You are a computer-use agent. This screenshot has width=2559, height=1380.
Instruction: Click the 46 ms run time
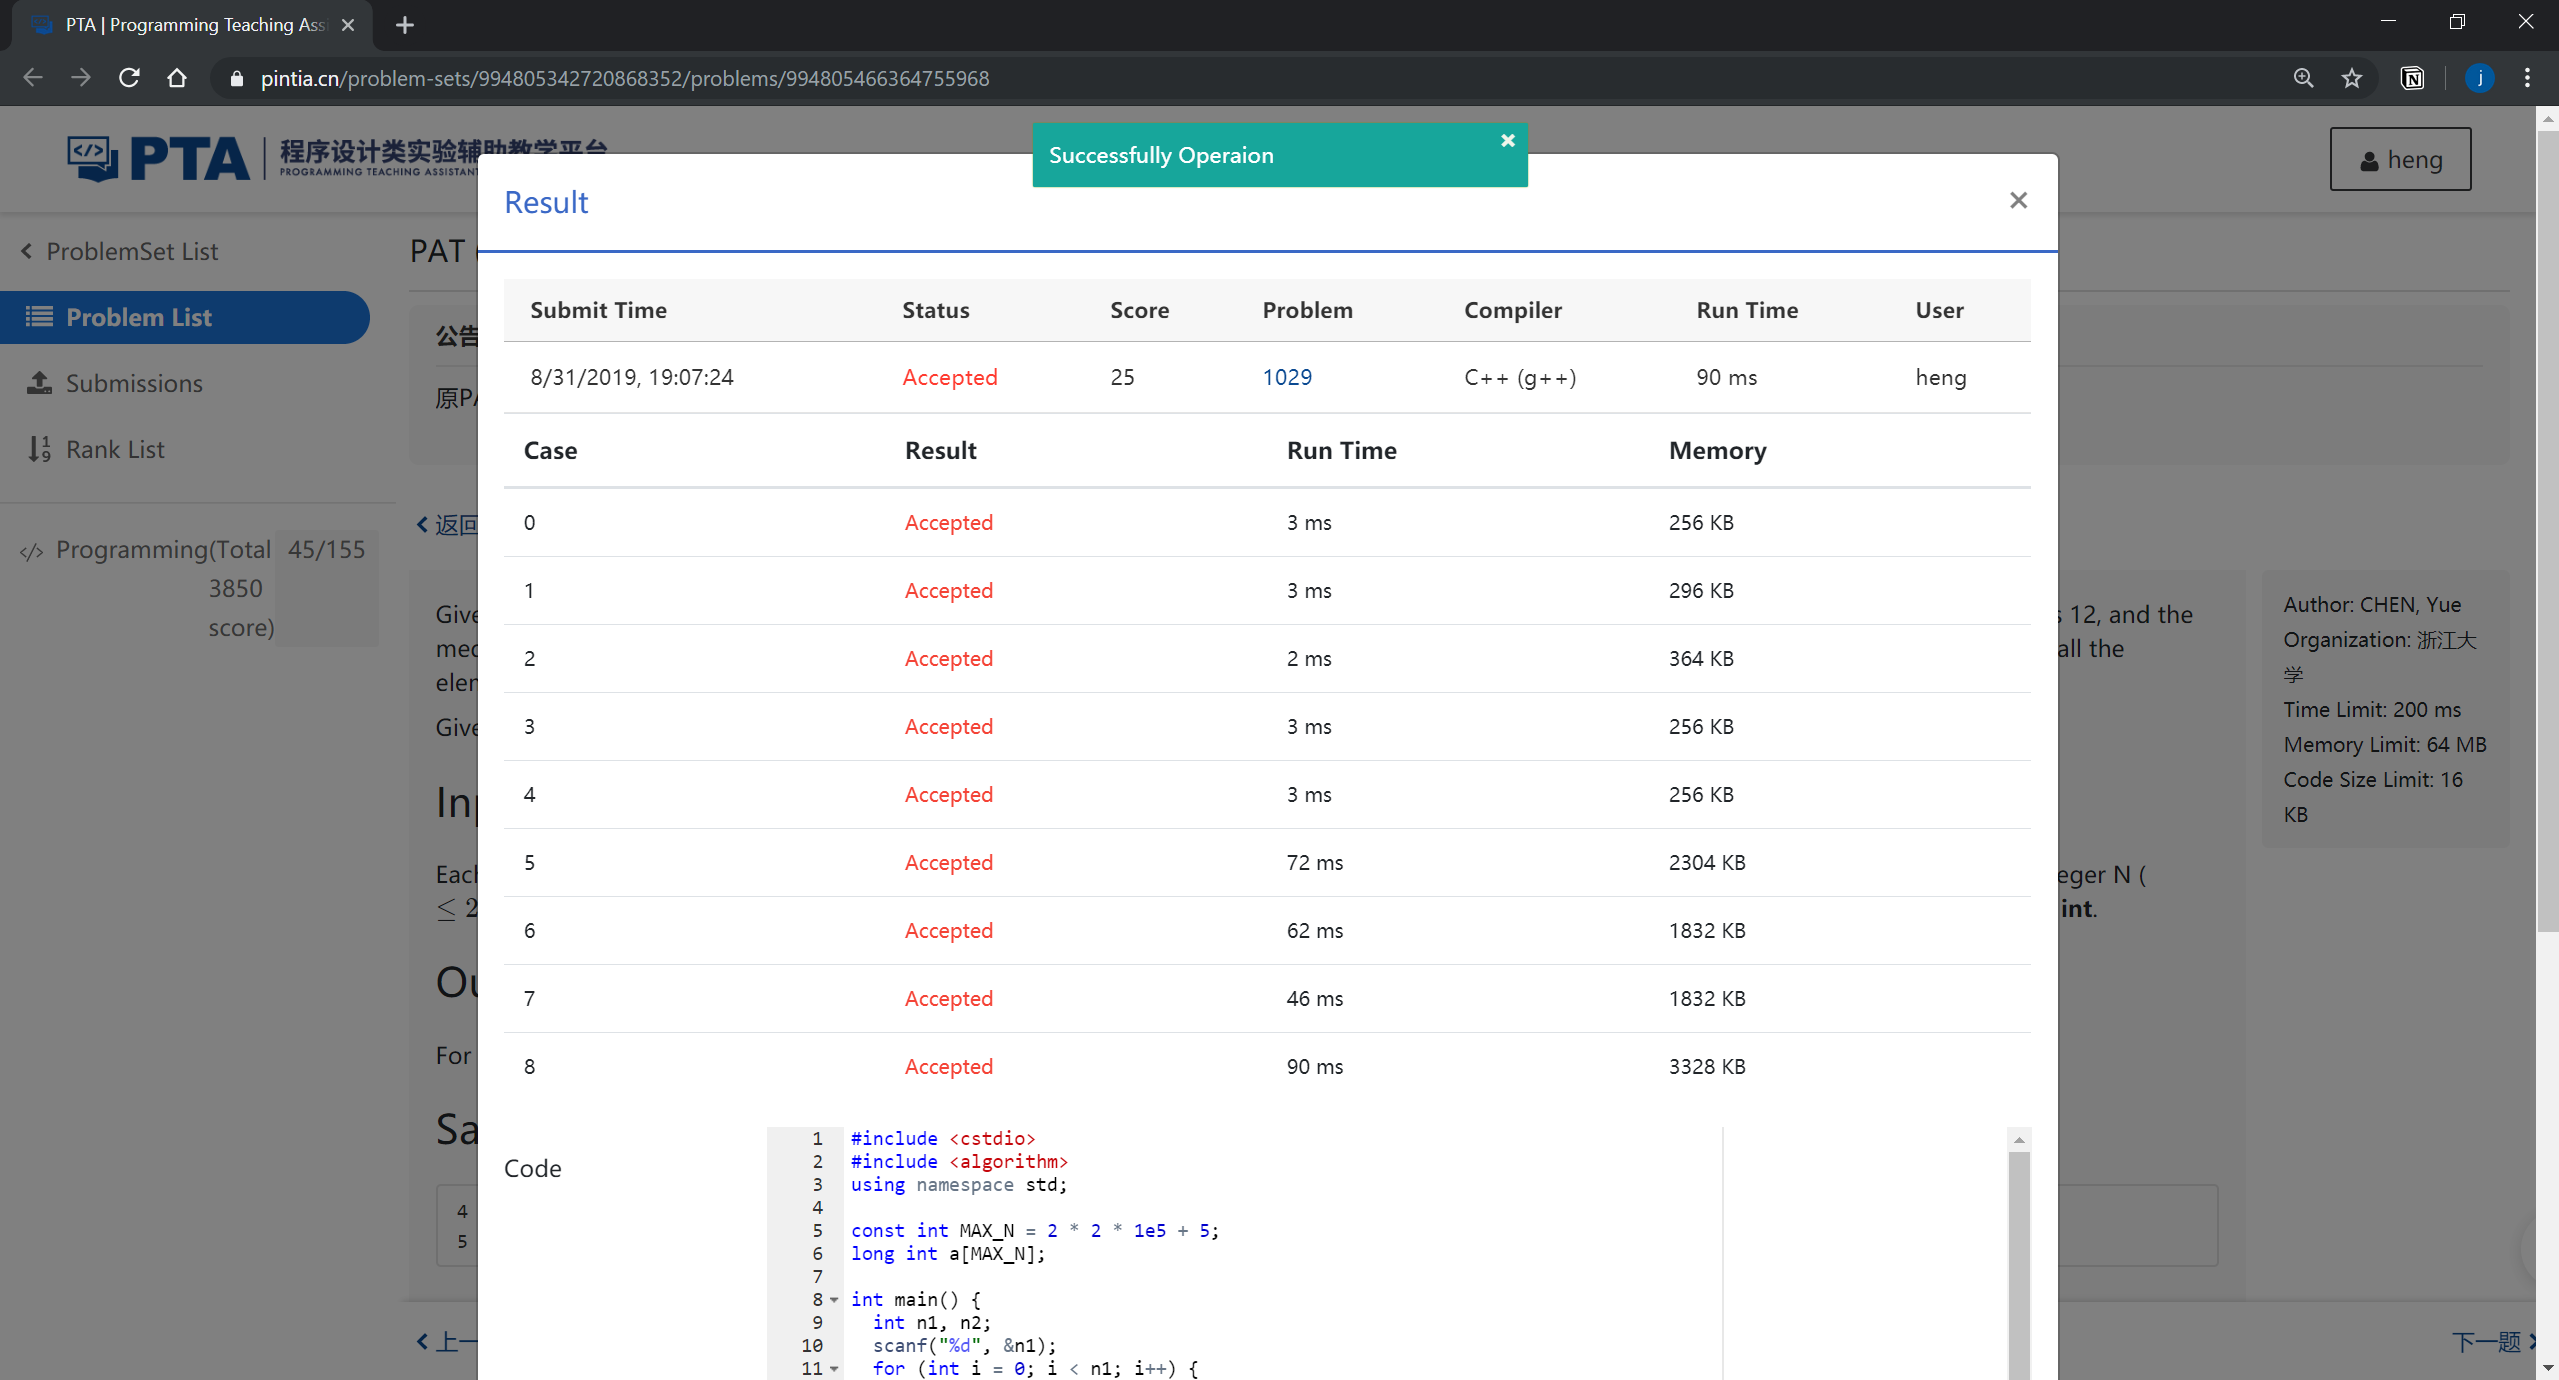coord(1315,998)
